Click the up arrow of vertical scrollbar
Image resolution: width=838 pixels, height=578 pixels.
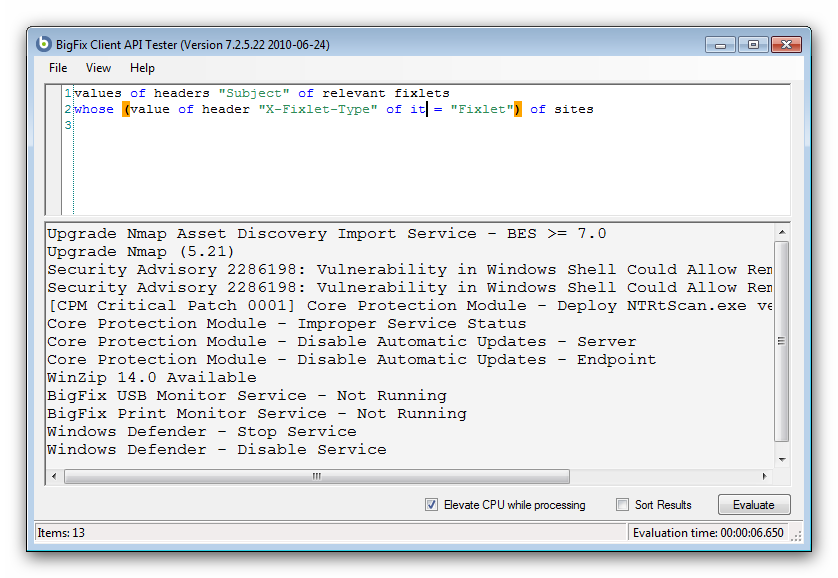pyautogui.click(x=783, y=231)
